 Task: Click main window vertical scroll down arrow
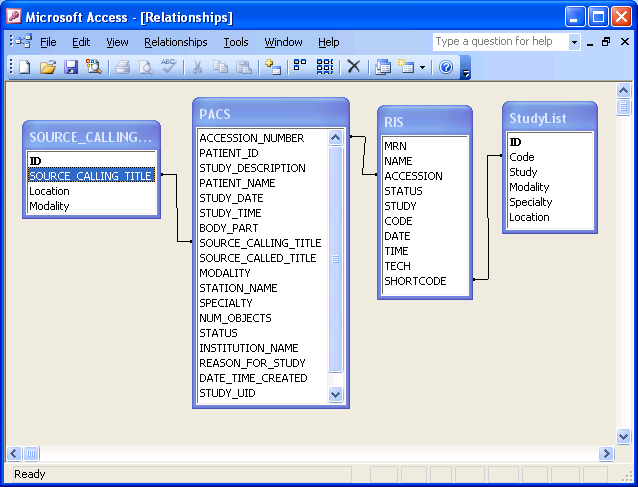tap(623, 437)
